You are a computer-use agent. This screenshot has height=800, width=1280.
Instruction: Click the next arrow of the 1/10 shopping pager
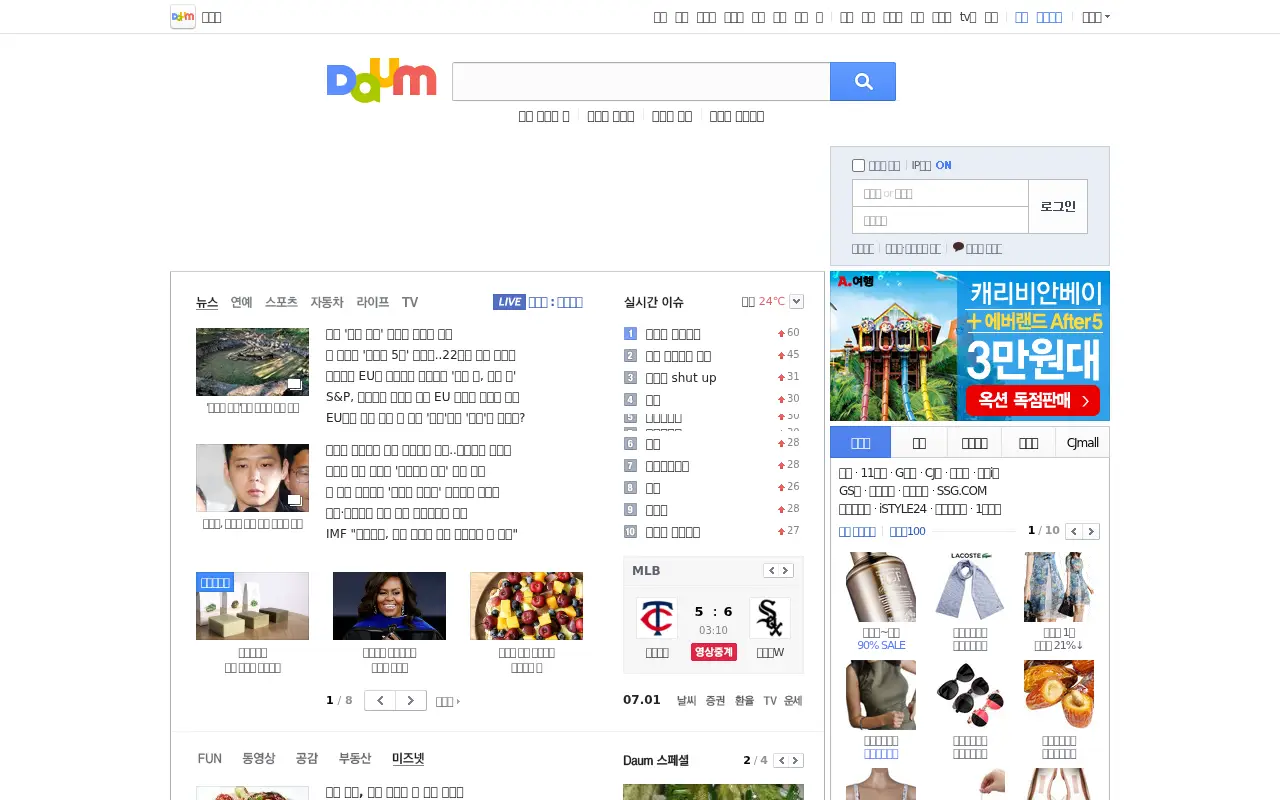[x=1091, y=531]
